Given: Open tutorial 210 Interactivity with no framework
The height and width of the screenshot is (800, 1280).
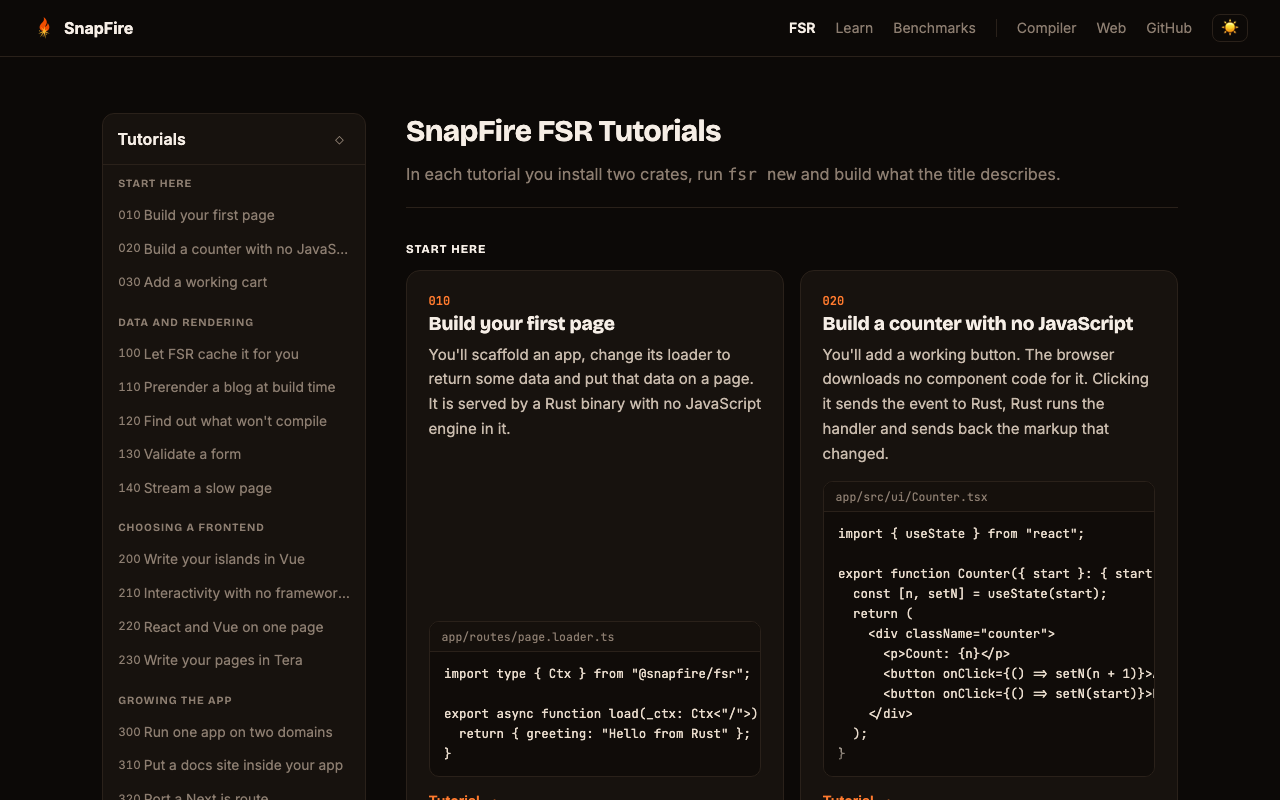Looking at the screenshot, I should click(x=234, y=593).
